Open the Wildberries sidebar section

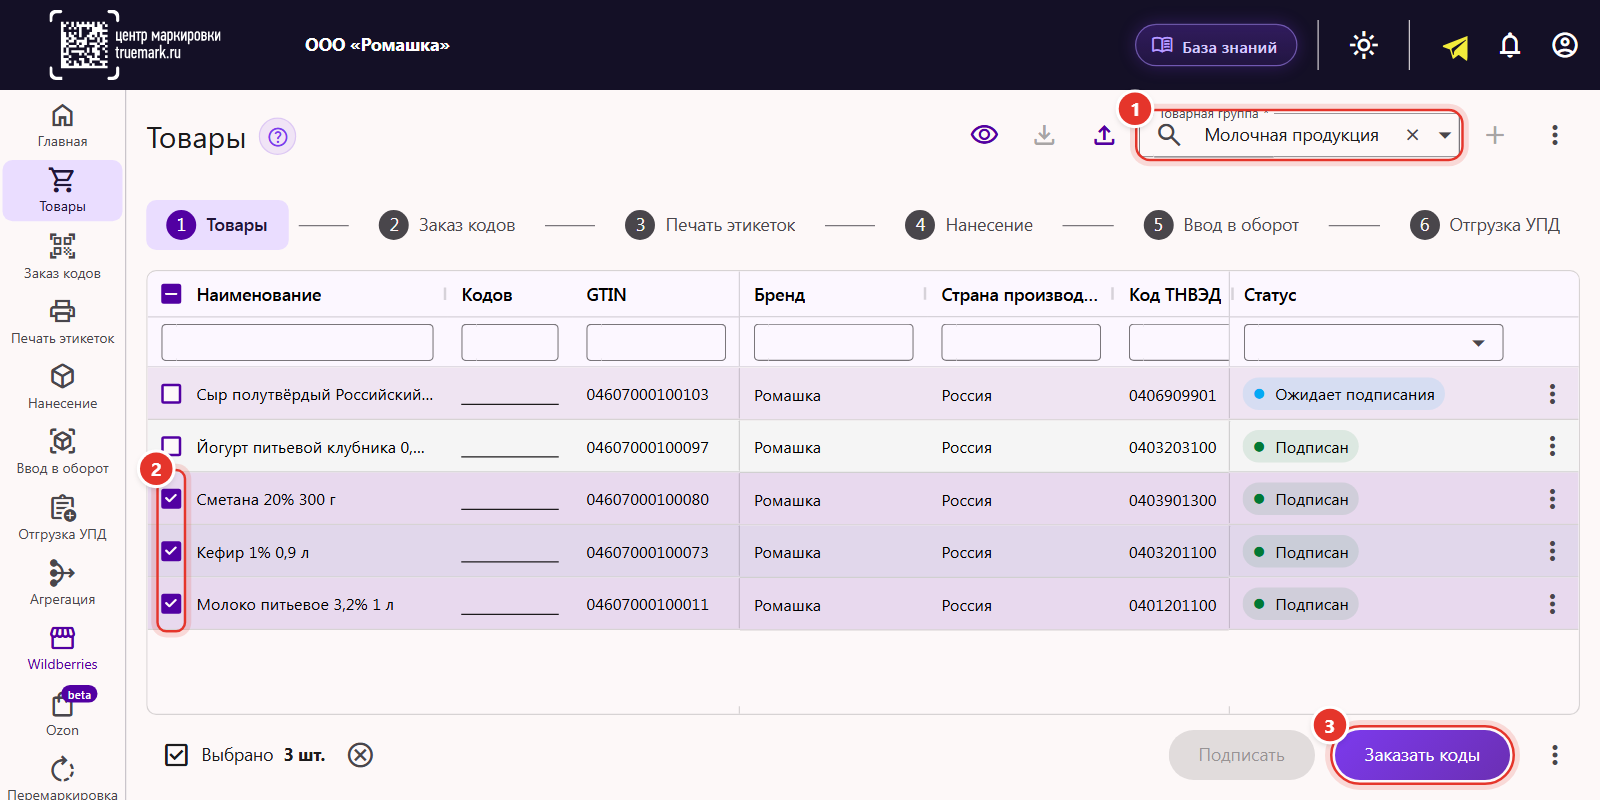(x=62, y=648)
